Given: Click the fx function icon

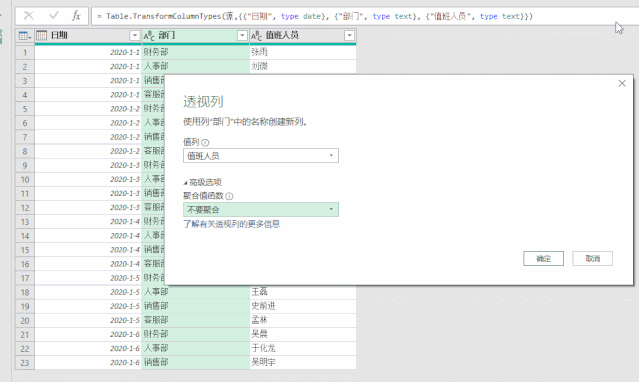Looking at the screenshot, I should click(76, 16).
